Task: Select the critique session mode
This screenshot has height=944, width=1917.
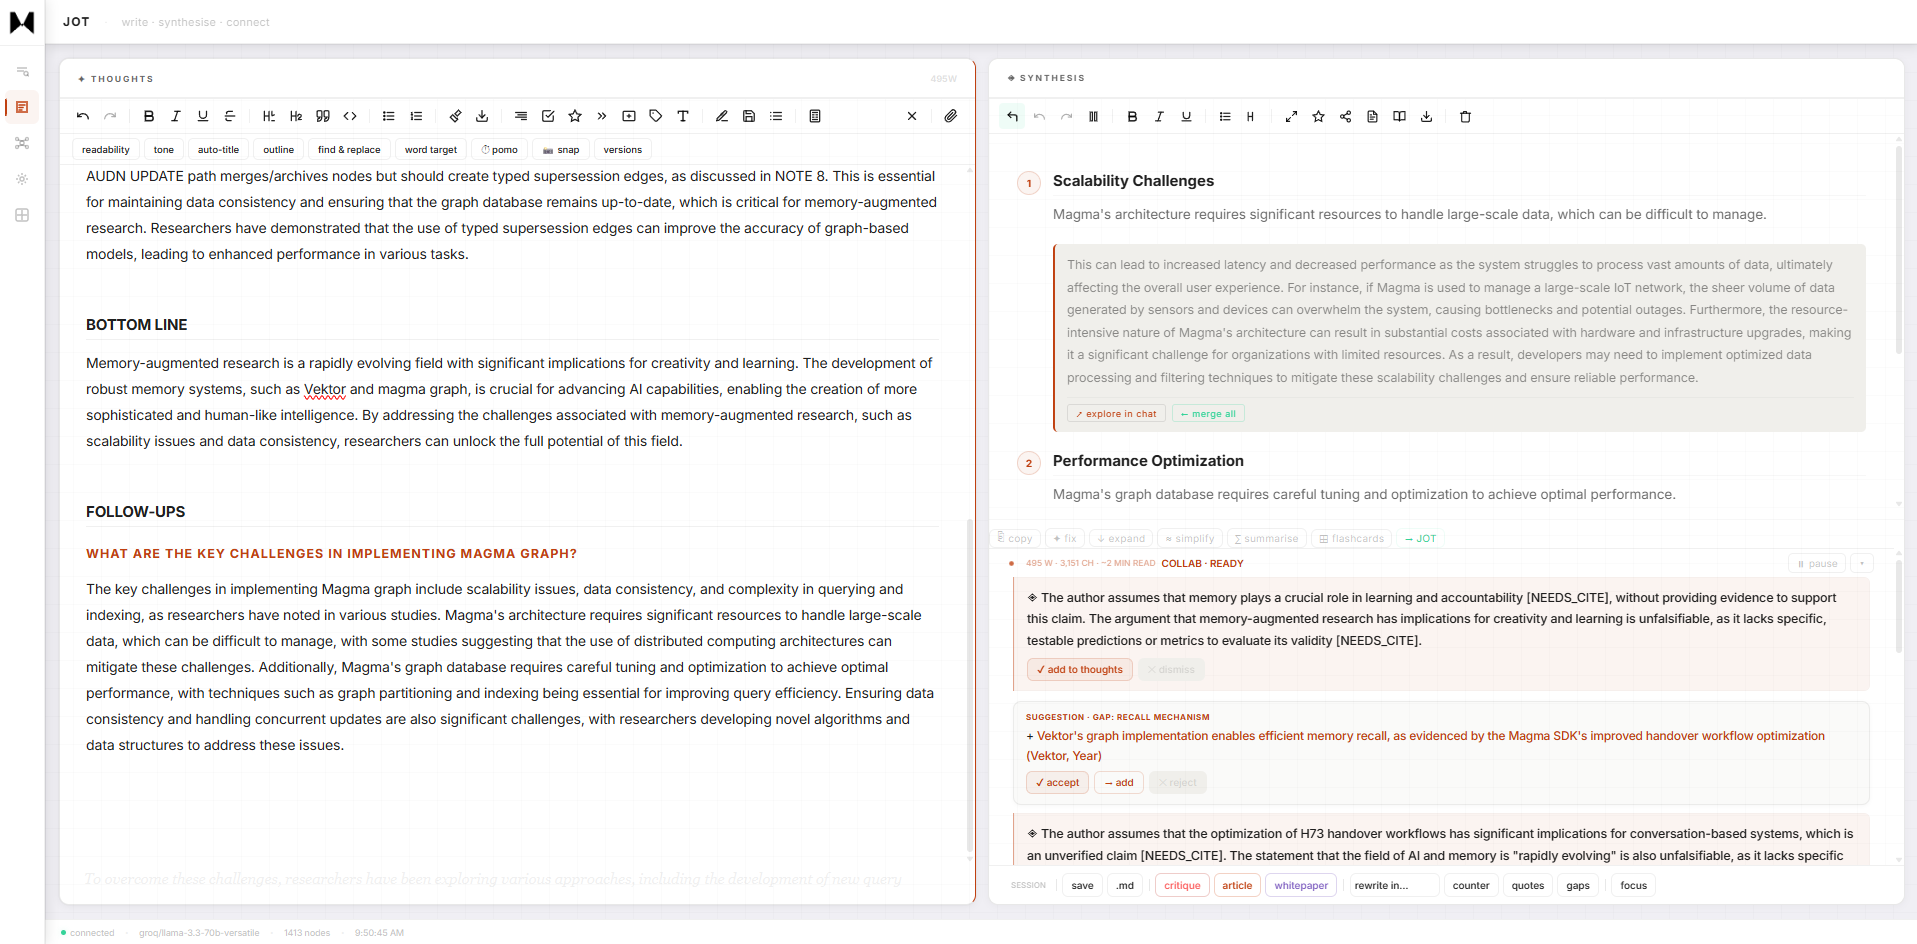Action: [1182, 886]
